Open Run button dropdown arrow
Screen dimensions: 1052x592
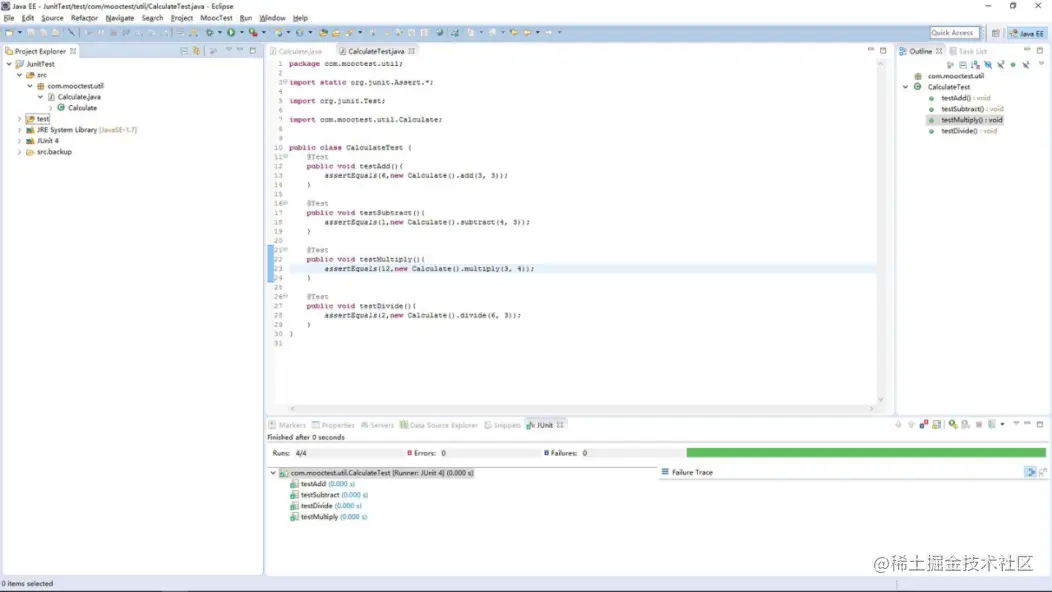click(242, 32)
